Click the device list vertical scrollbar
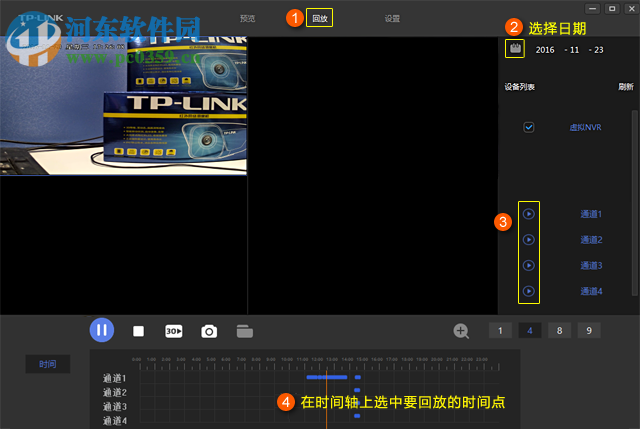Screen dimensions: 640x429 [x=634, y=202]
